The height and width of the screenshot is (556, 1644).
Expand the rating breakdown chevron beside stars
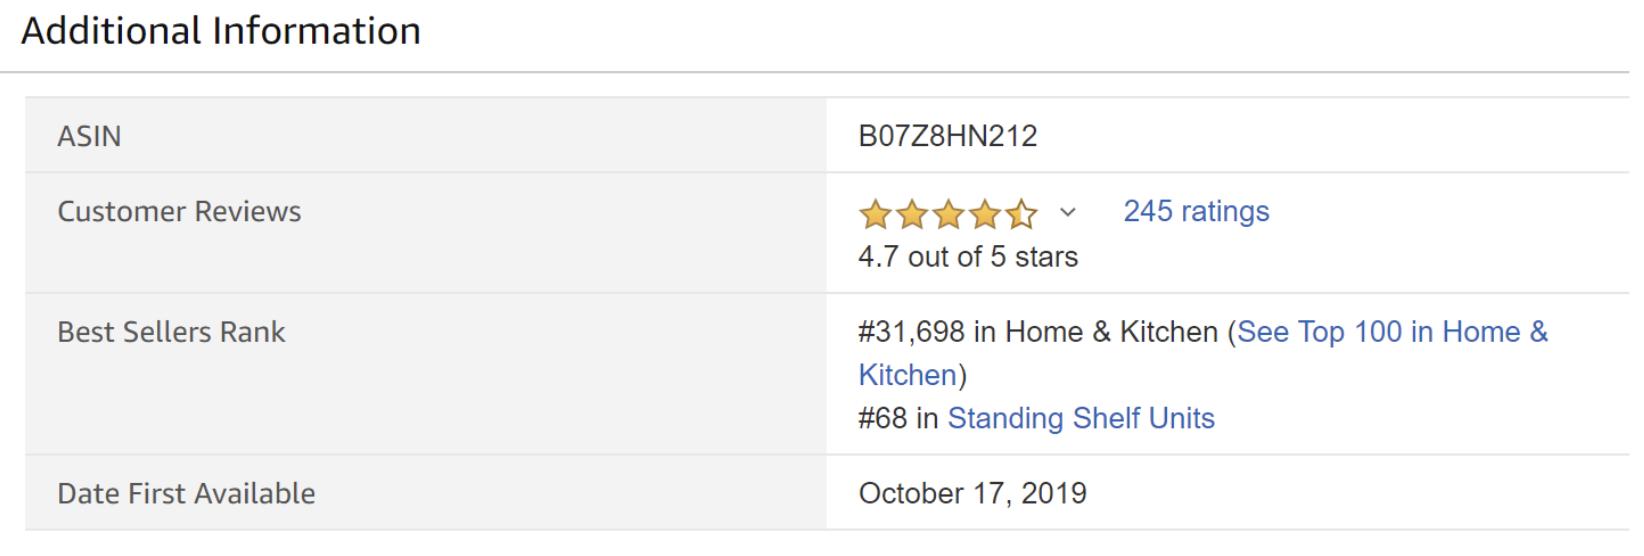click(1068, 212)
